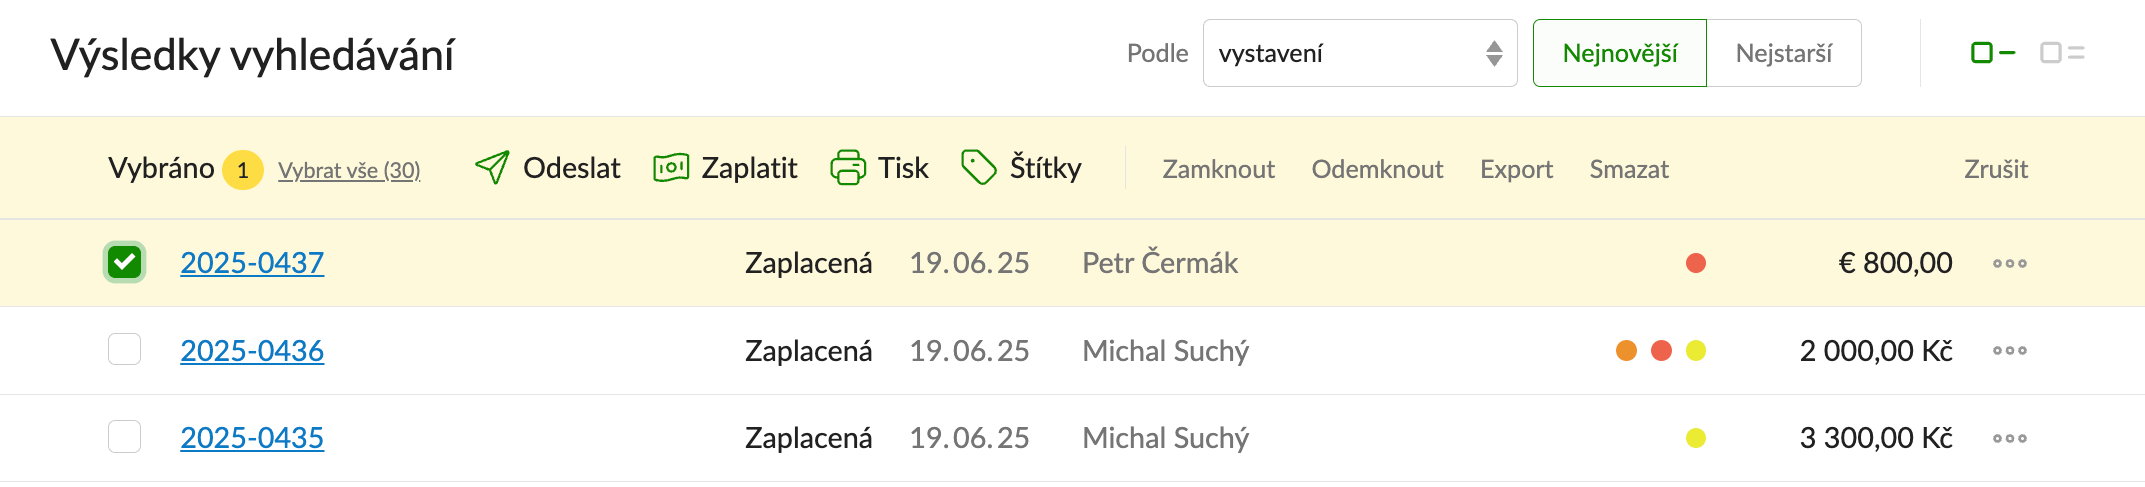Select the Nejstarší sort tab
This screenshot has width=2145, height=487.
pos(1784,53)
